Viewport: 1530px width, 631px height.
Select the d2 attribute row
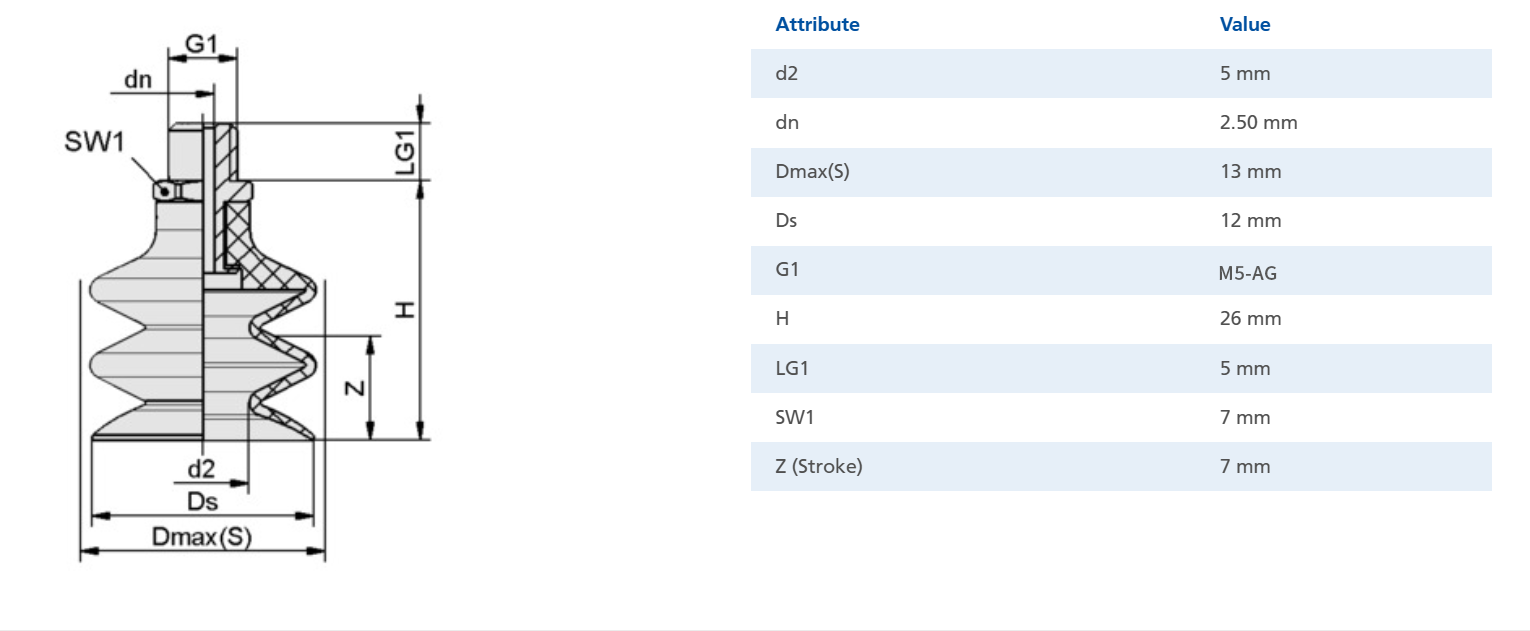pos(1121,73)
